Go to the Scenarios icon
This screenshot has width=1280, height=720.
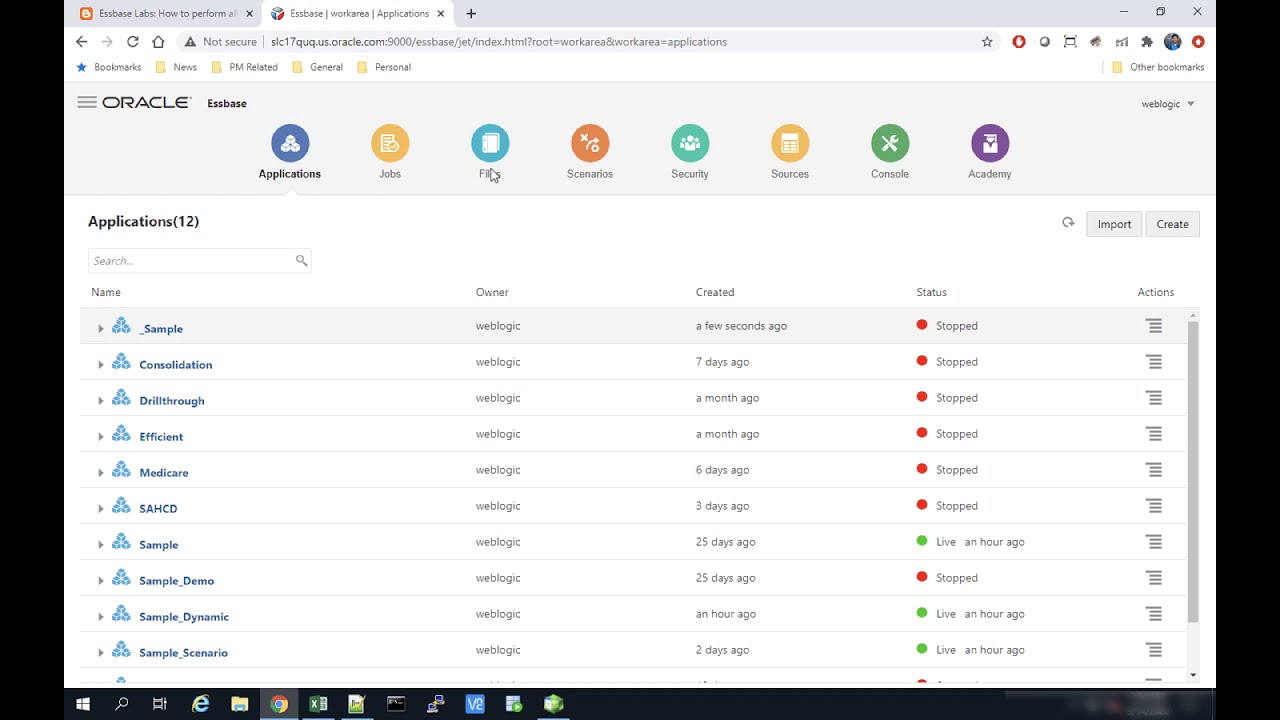590,144
